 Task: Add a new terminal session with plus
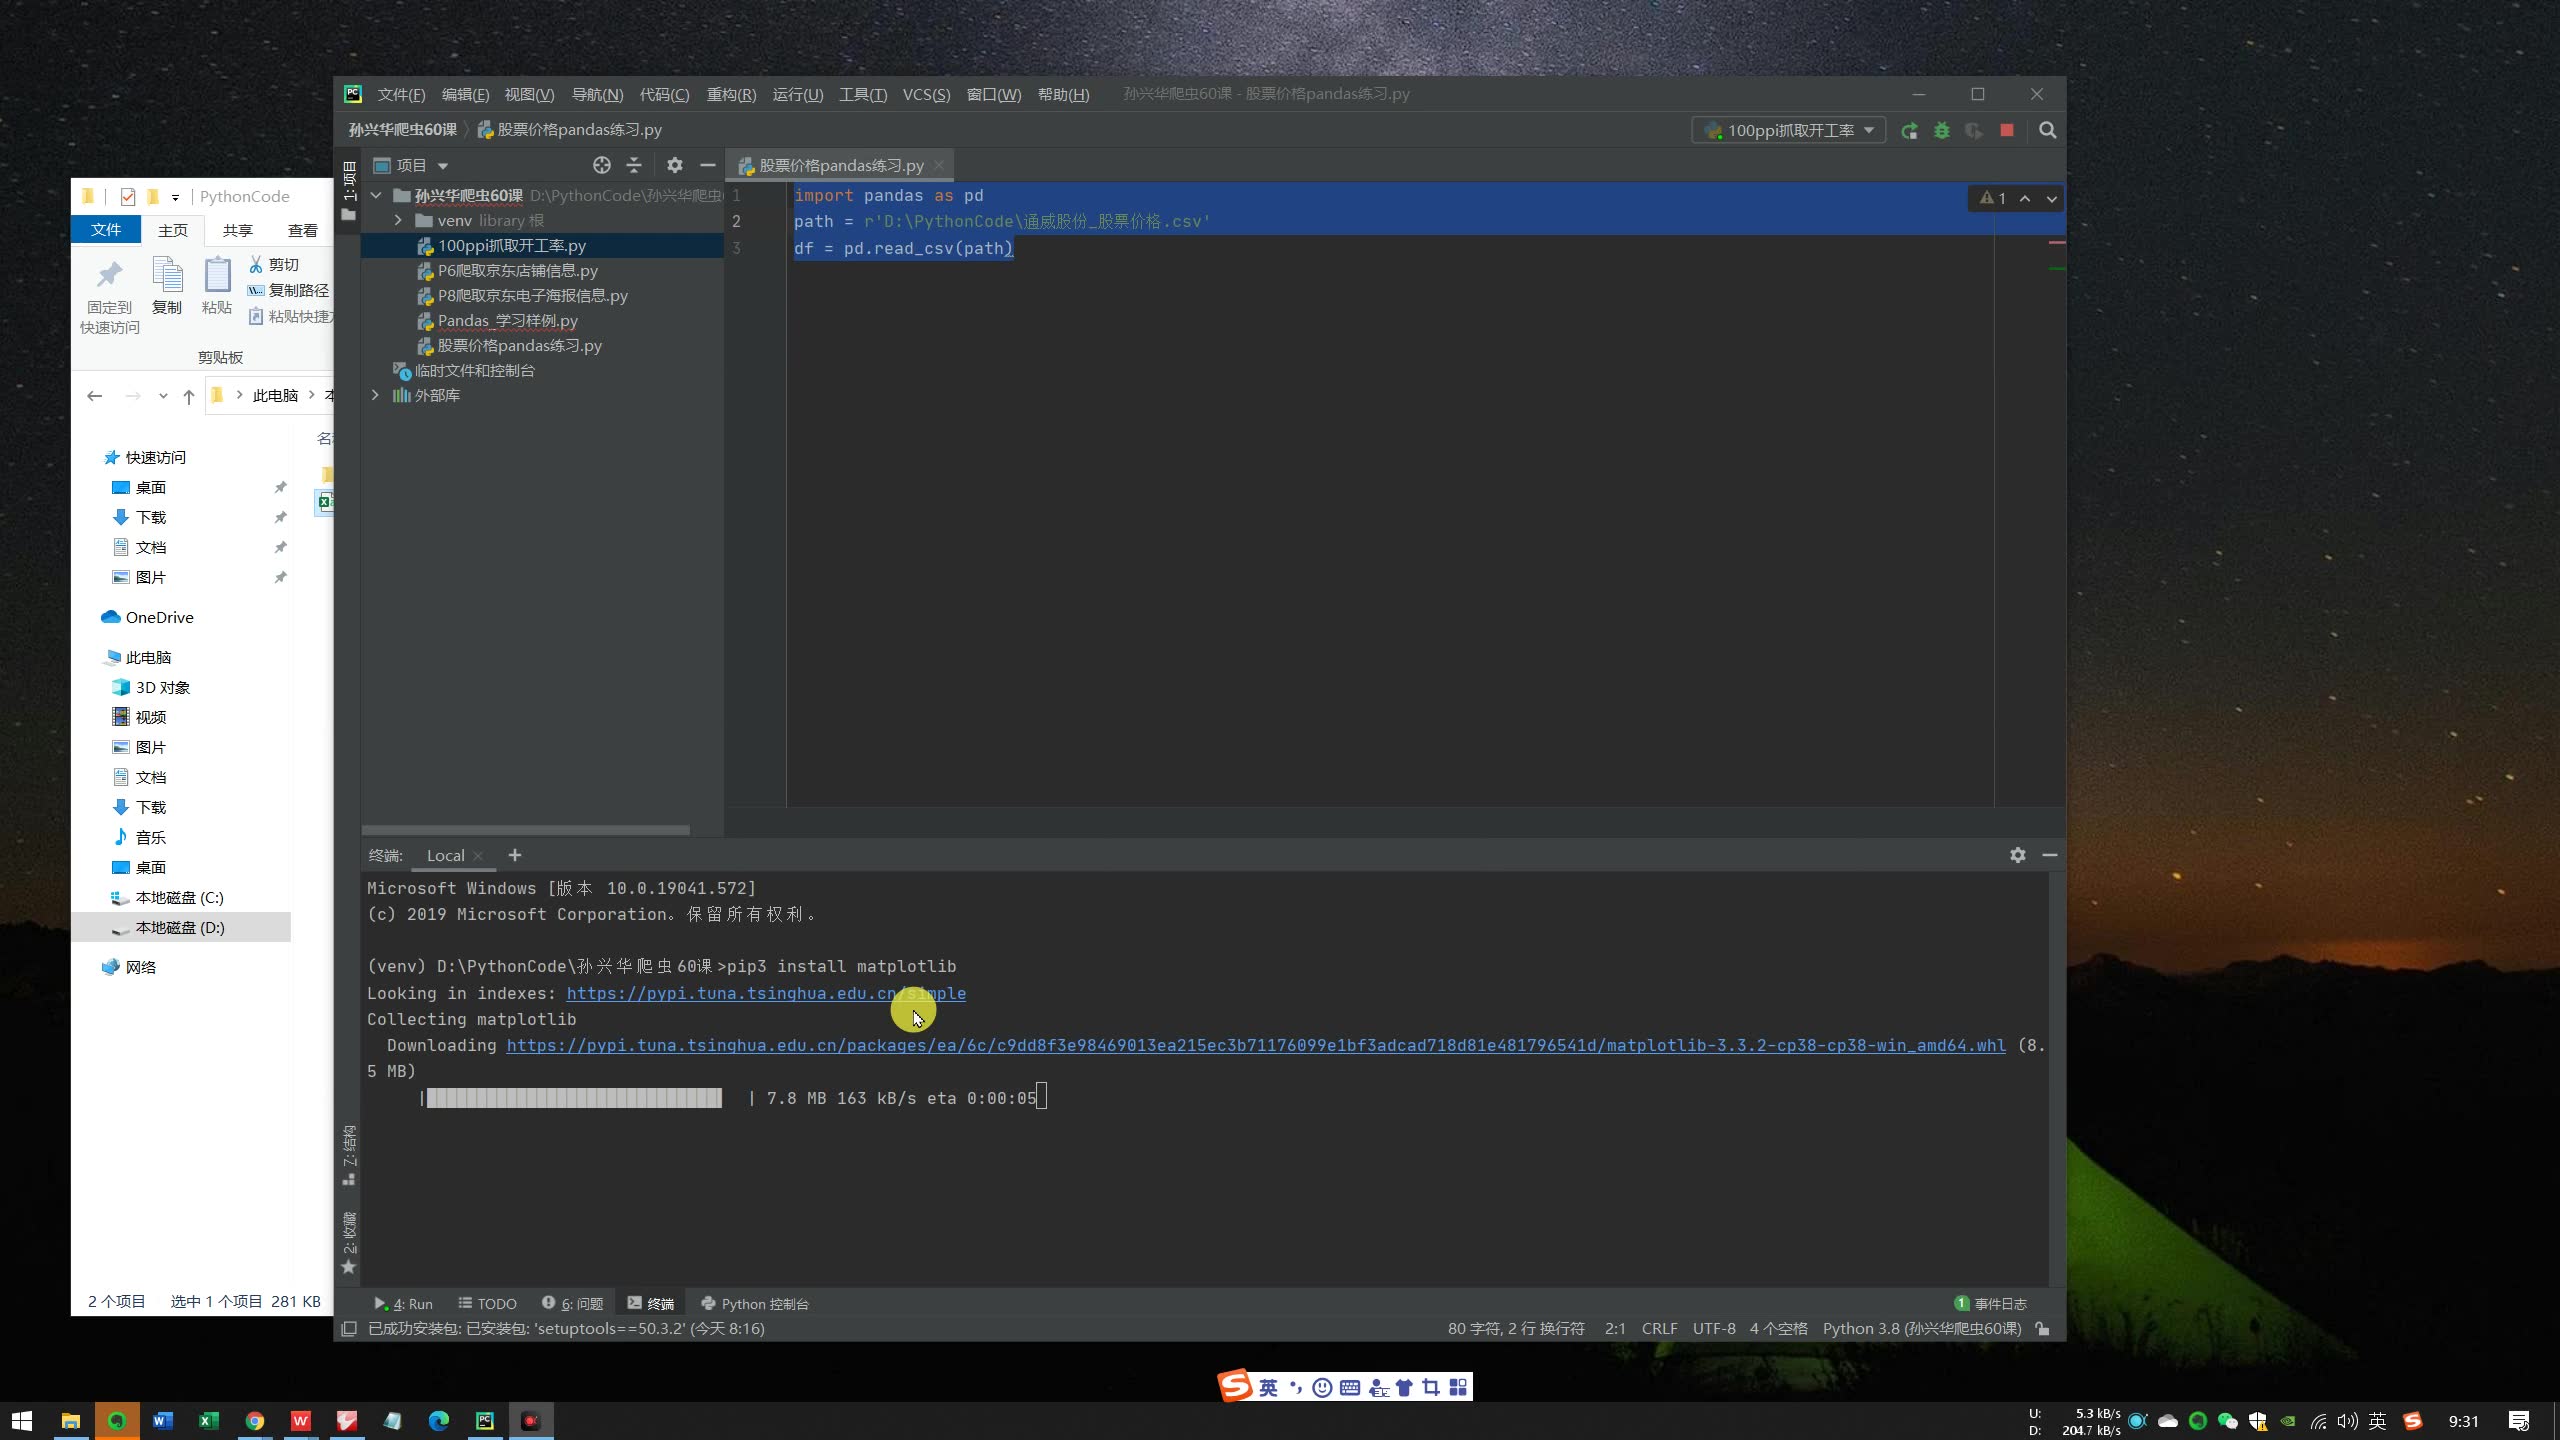(x=515, y=855)
